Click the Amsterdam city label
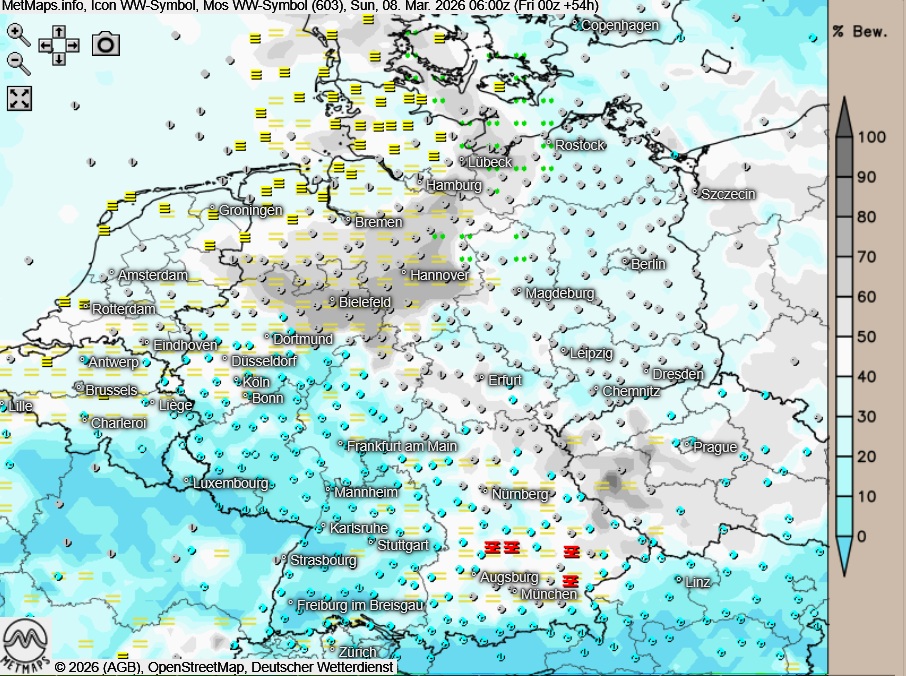This screenshot has width=906, height=676. click(153, 275)
